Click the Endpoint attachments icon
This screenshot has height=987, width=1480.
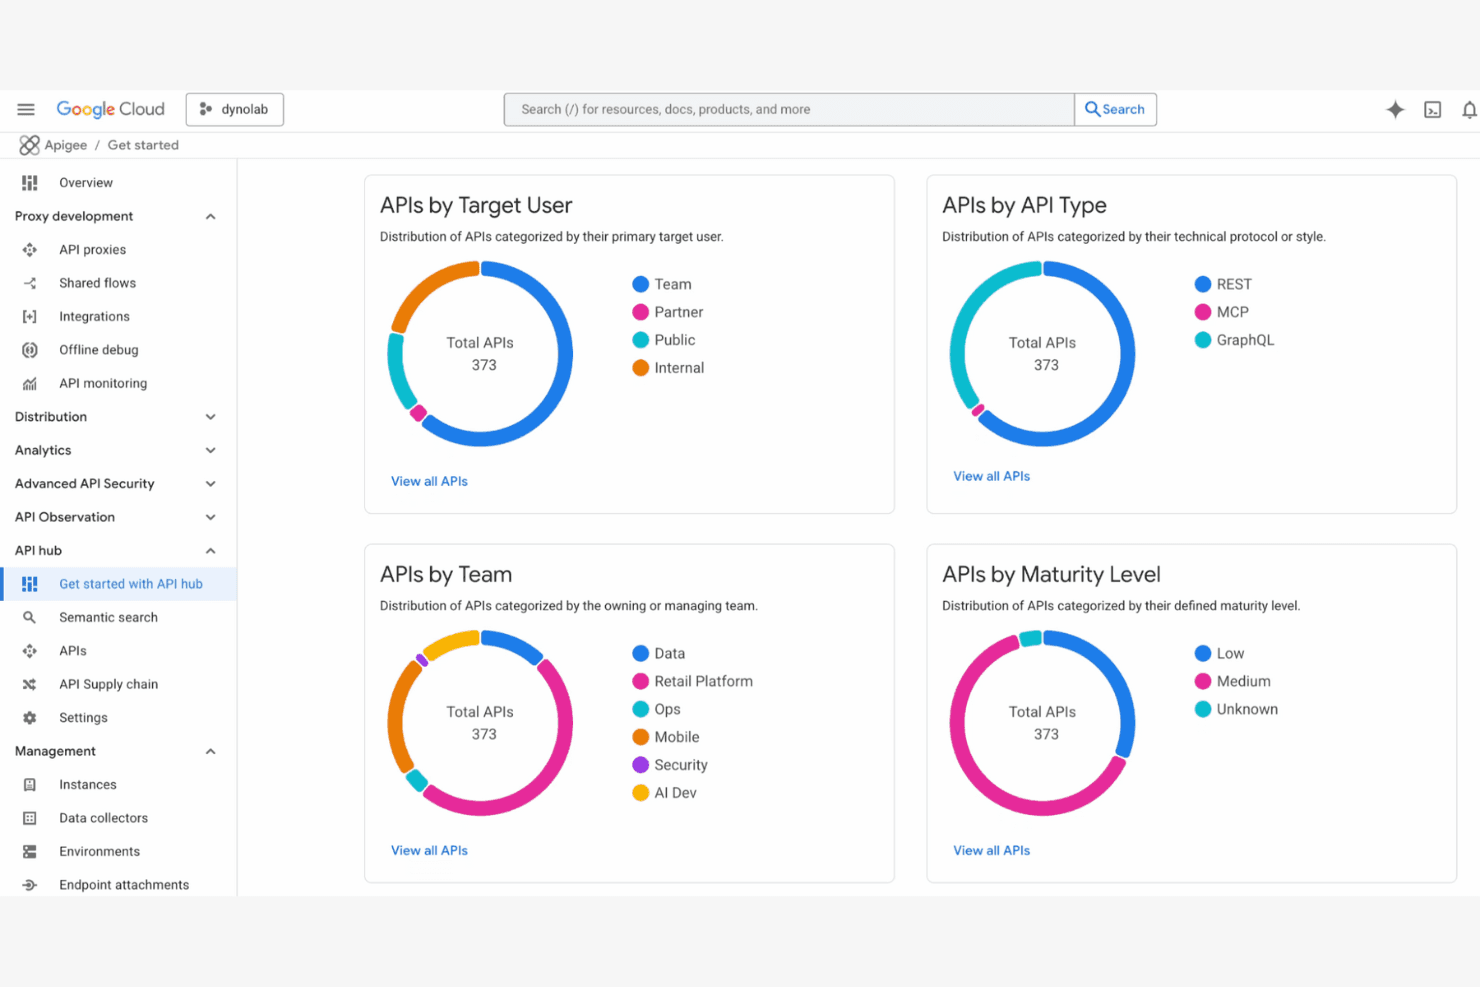coord(30,885)
